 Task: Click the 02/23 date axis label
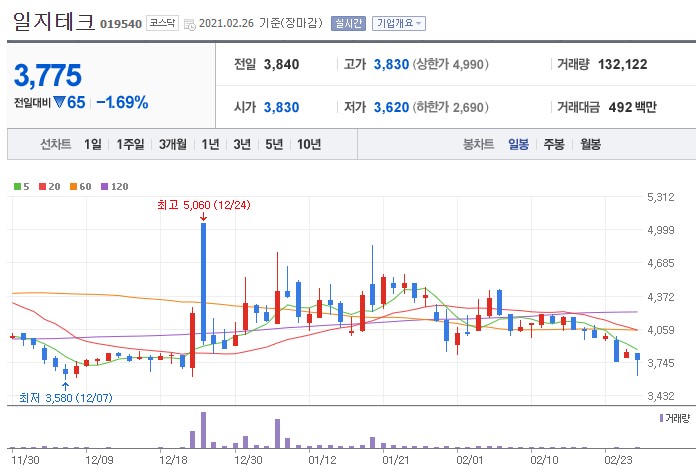(618, 460)
